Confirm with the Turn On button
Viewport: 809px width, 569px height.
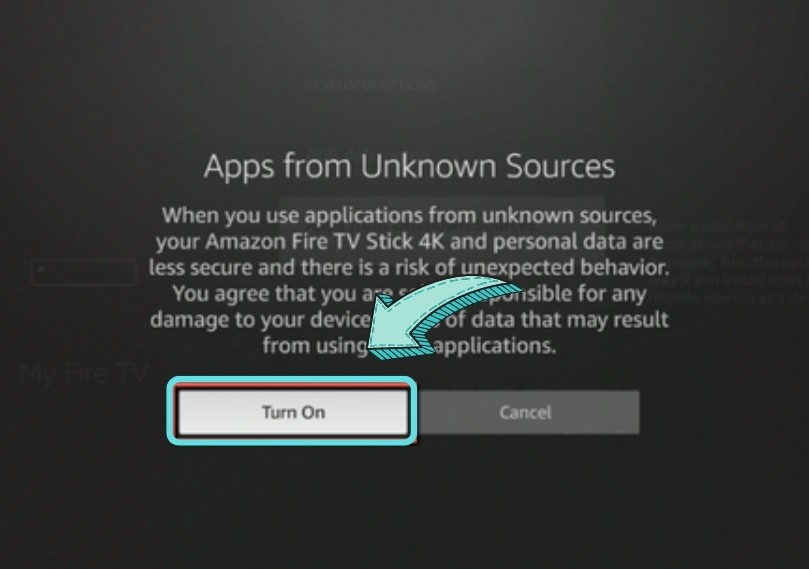[x=293, y=412]
